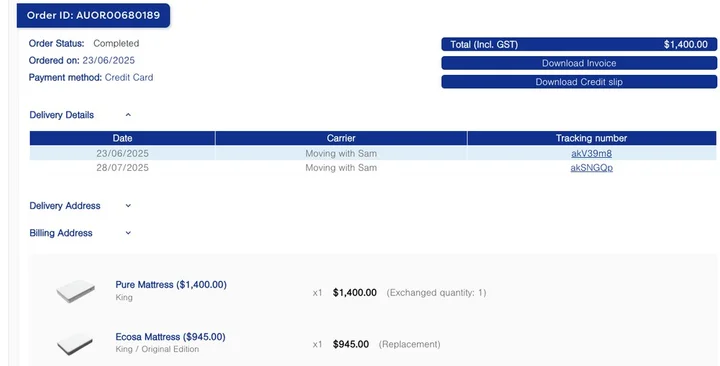Expand the Delivery Address section
This screenshot has height=366, width=720.
[128, 206]
